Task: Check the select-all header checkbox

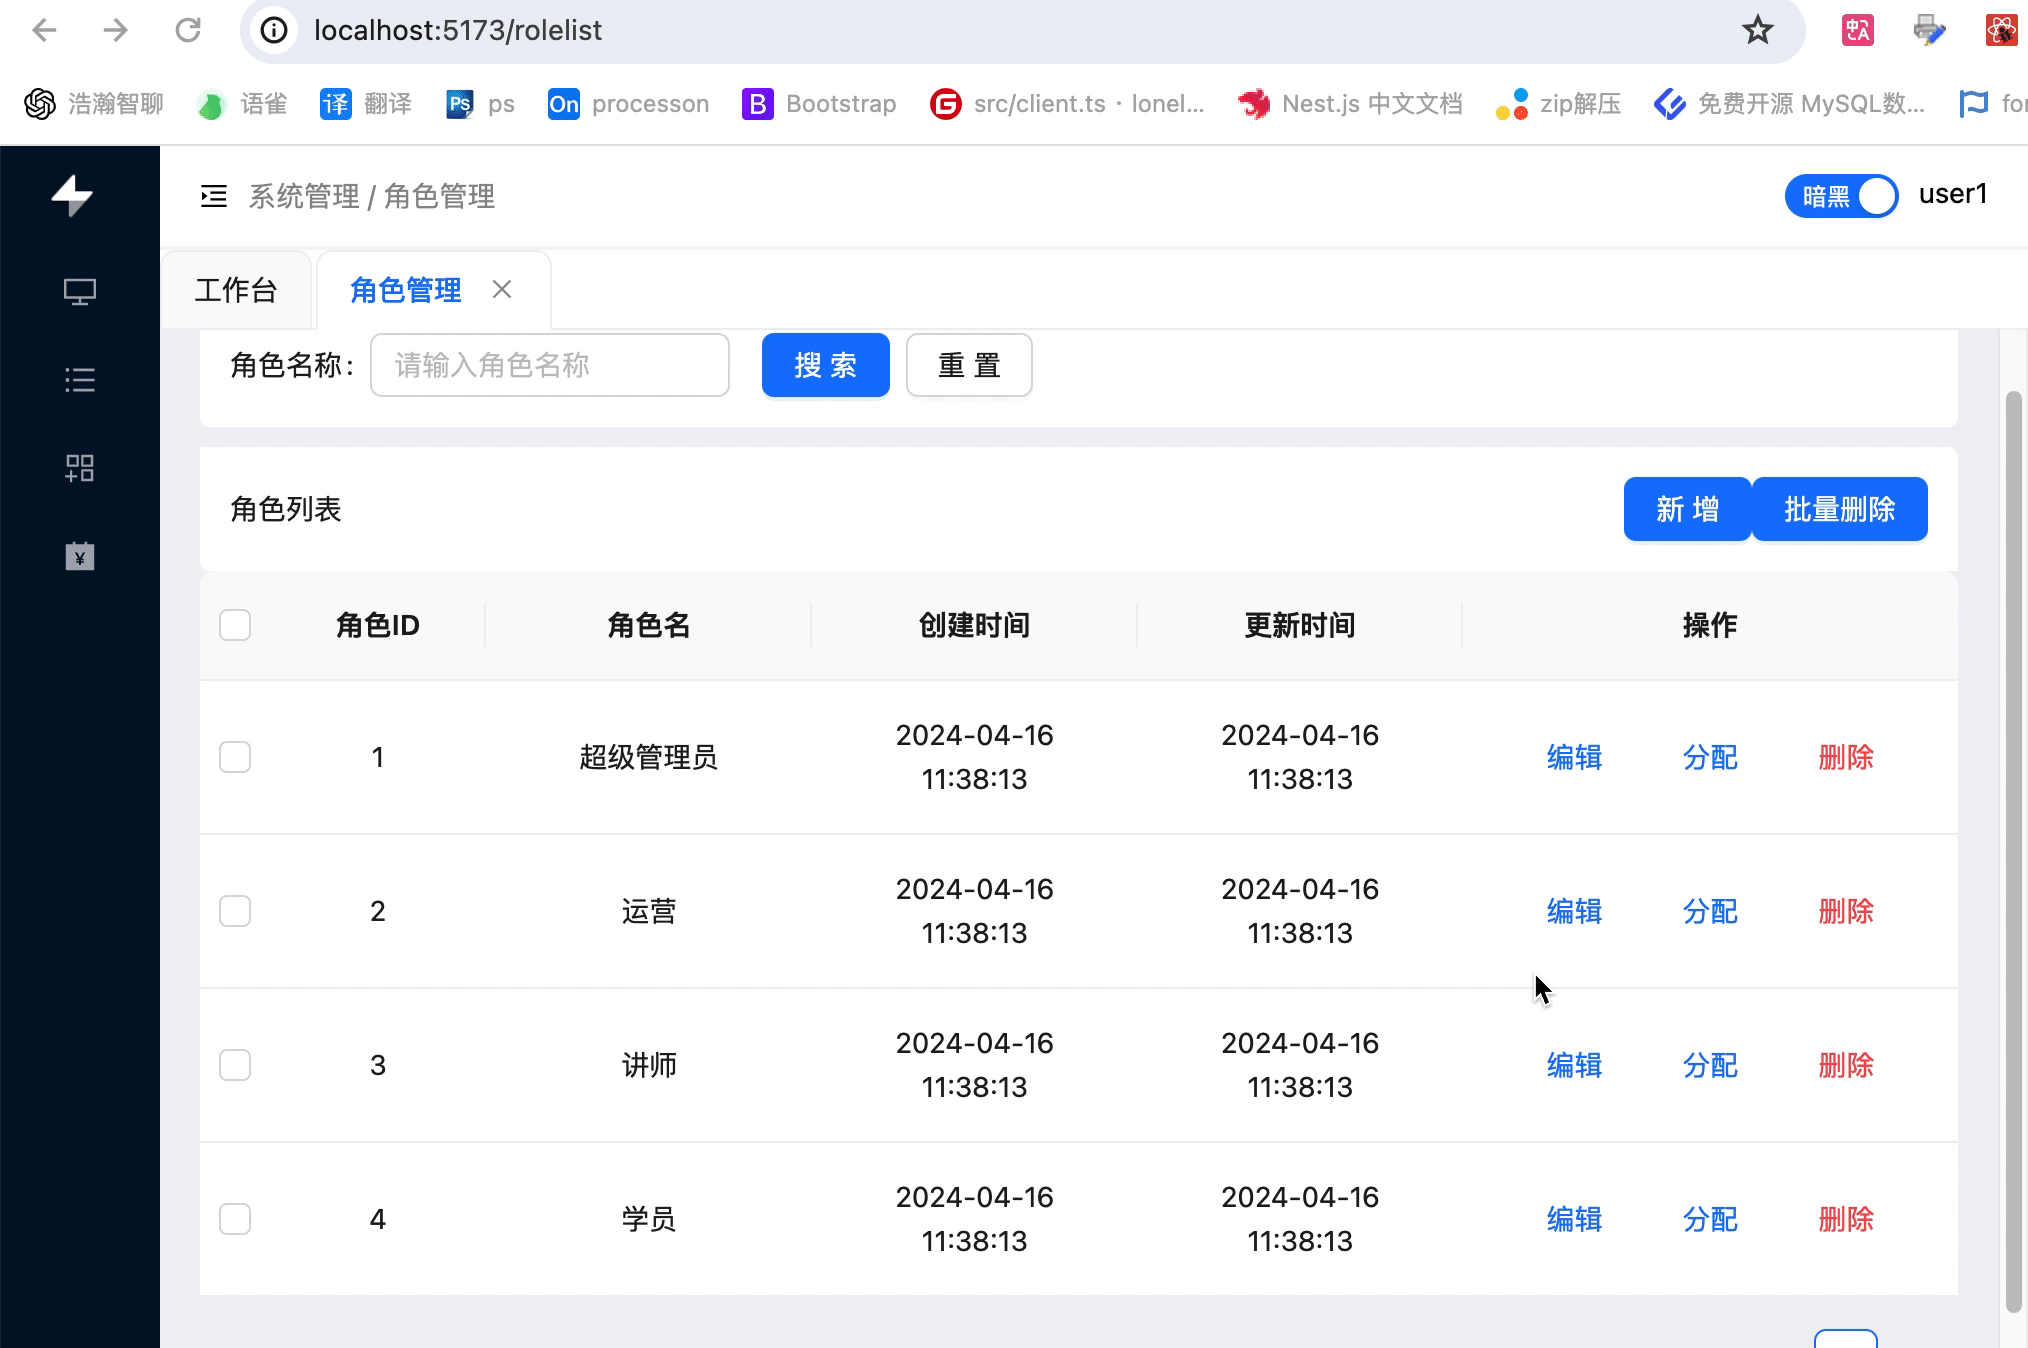Action: pos(235,625)
